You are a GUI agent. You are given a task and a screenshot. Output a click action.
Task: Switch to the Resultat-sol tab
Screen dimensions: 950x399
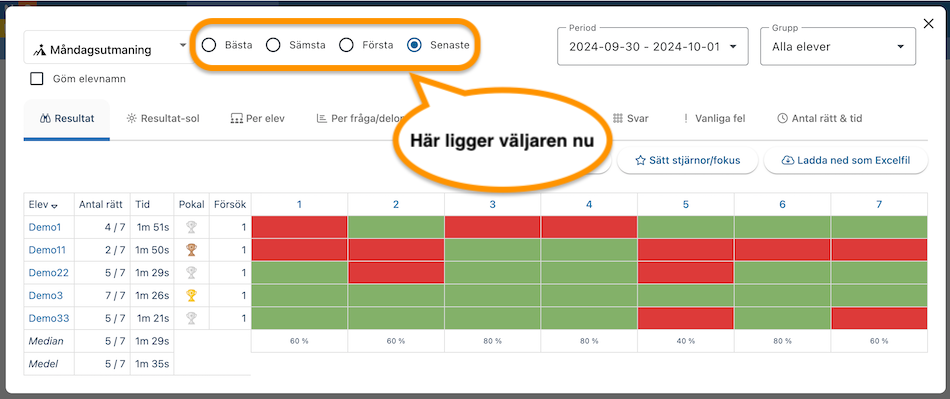click(x=162, y=119)
